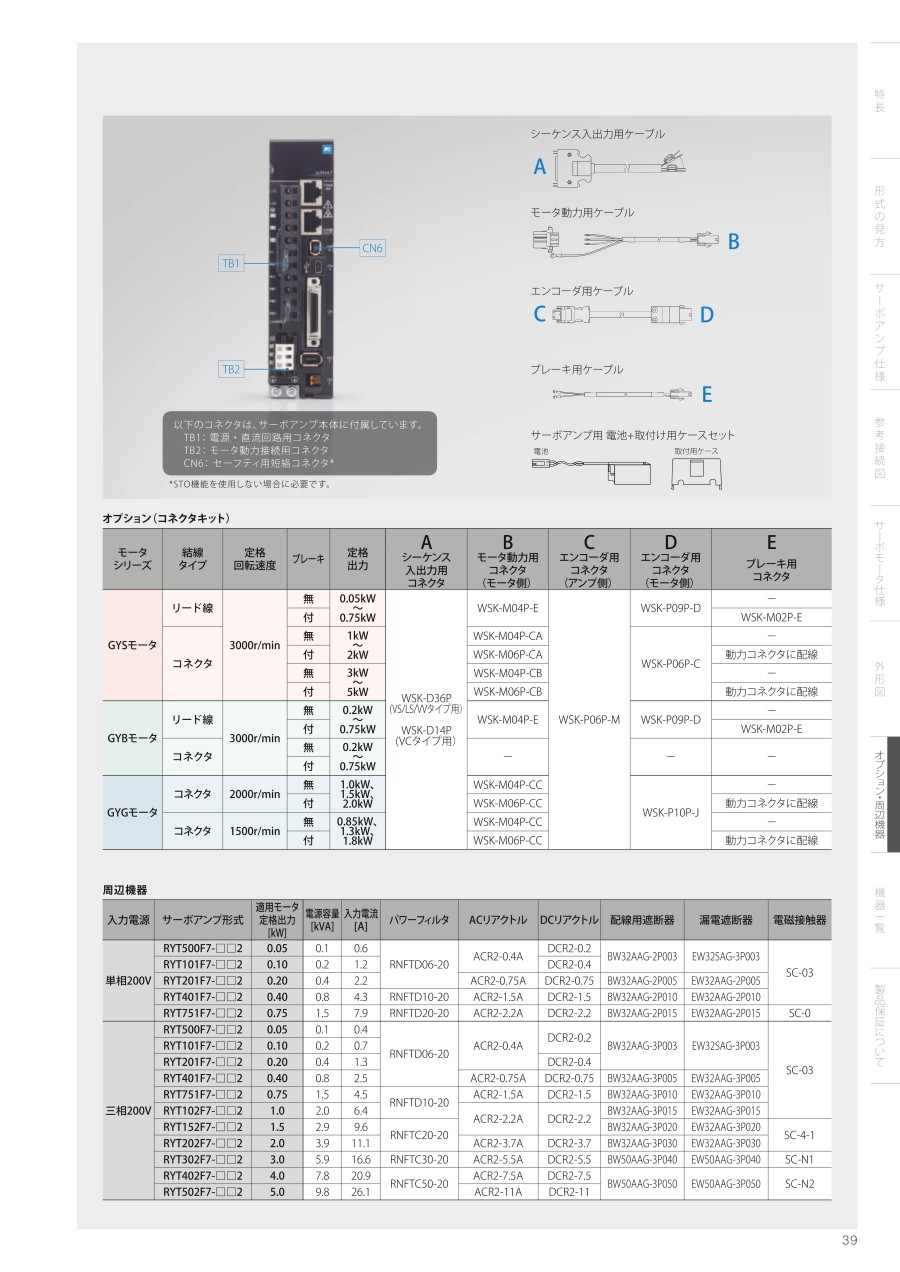Click the TB2 callout label
Viewport: 900px width, 1272px height.
232,369
